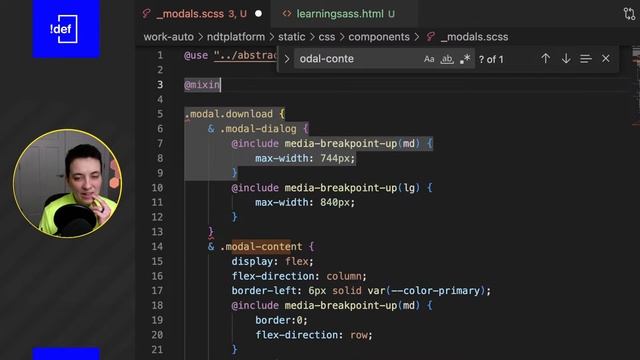
Task: Toggle Find in Selection icon
Action: 586,59
